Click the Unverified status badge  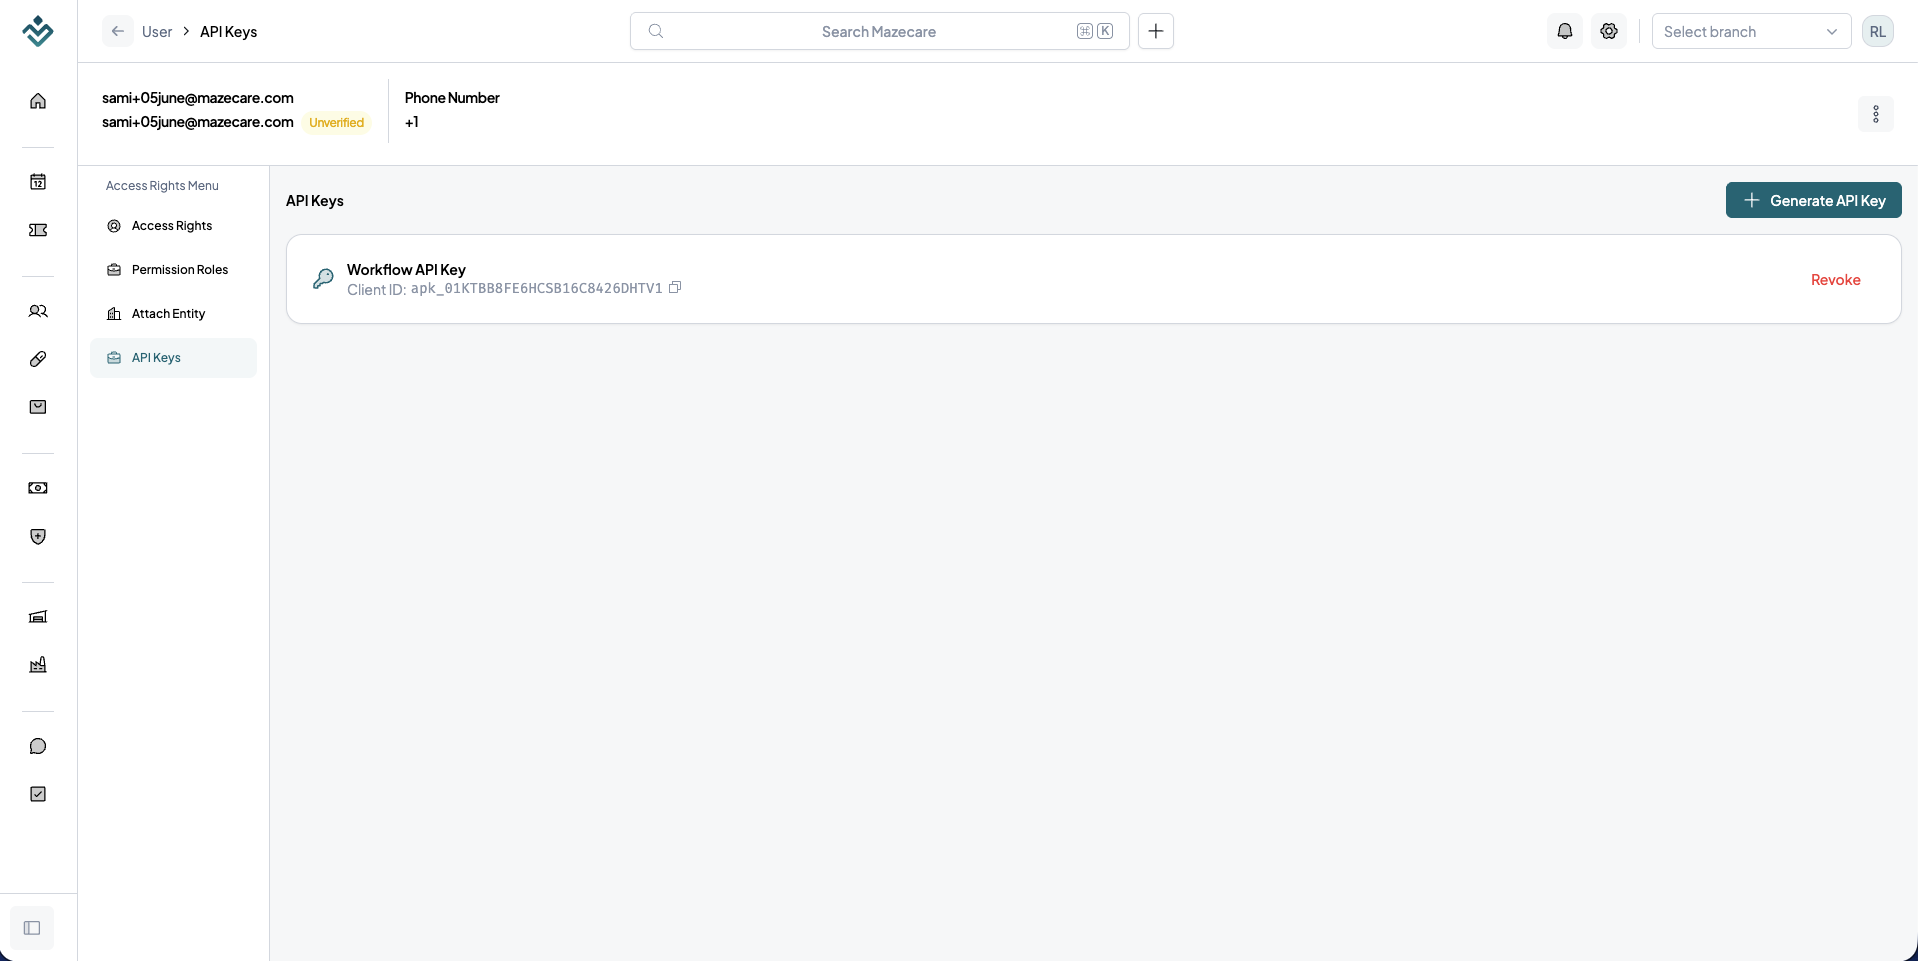[337, 123]
